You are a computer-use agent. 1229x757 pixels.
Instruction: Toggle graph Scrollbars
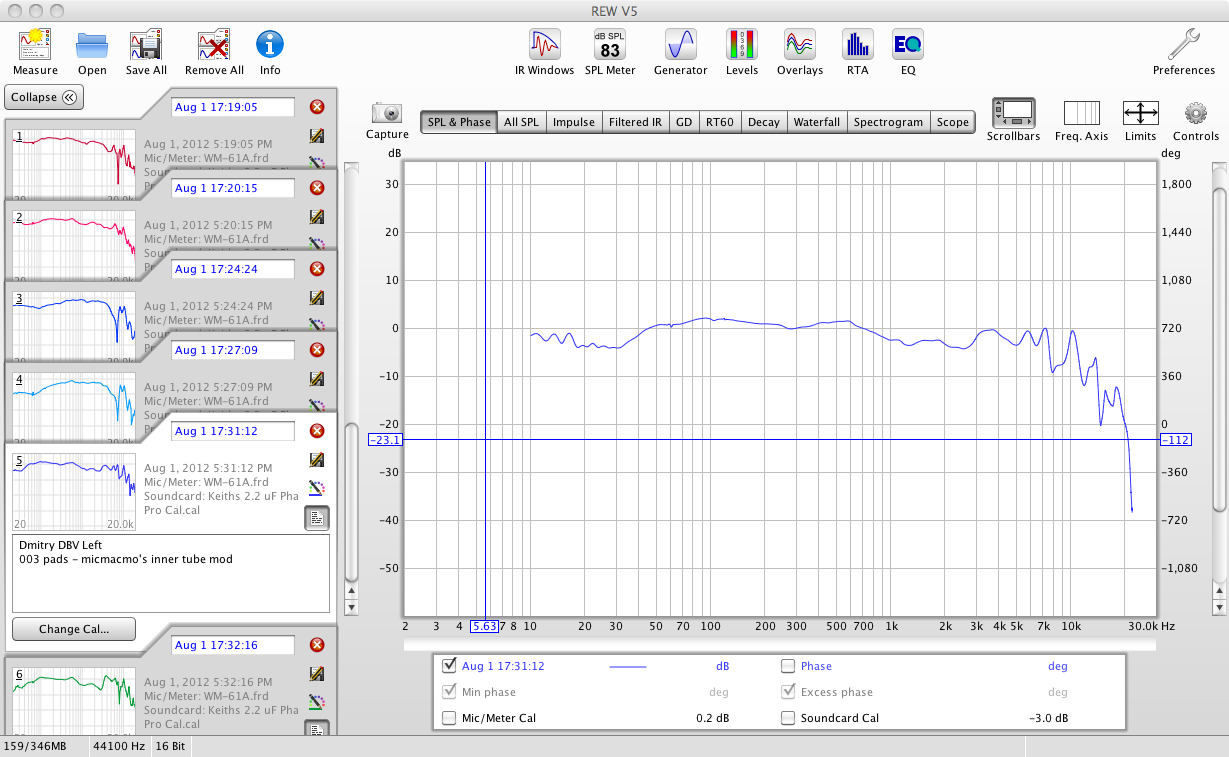coord(1014,112)
